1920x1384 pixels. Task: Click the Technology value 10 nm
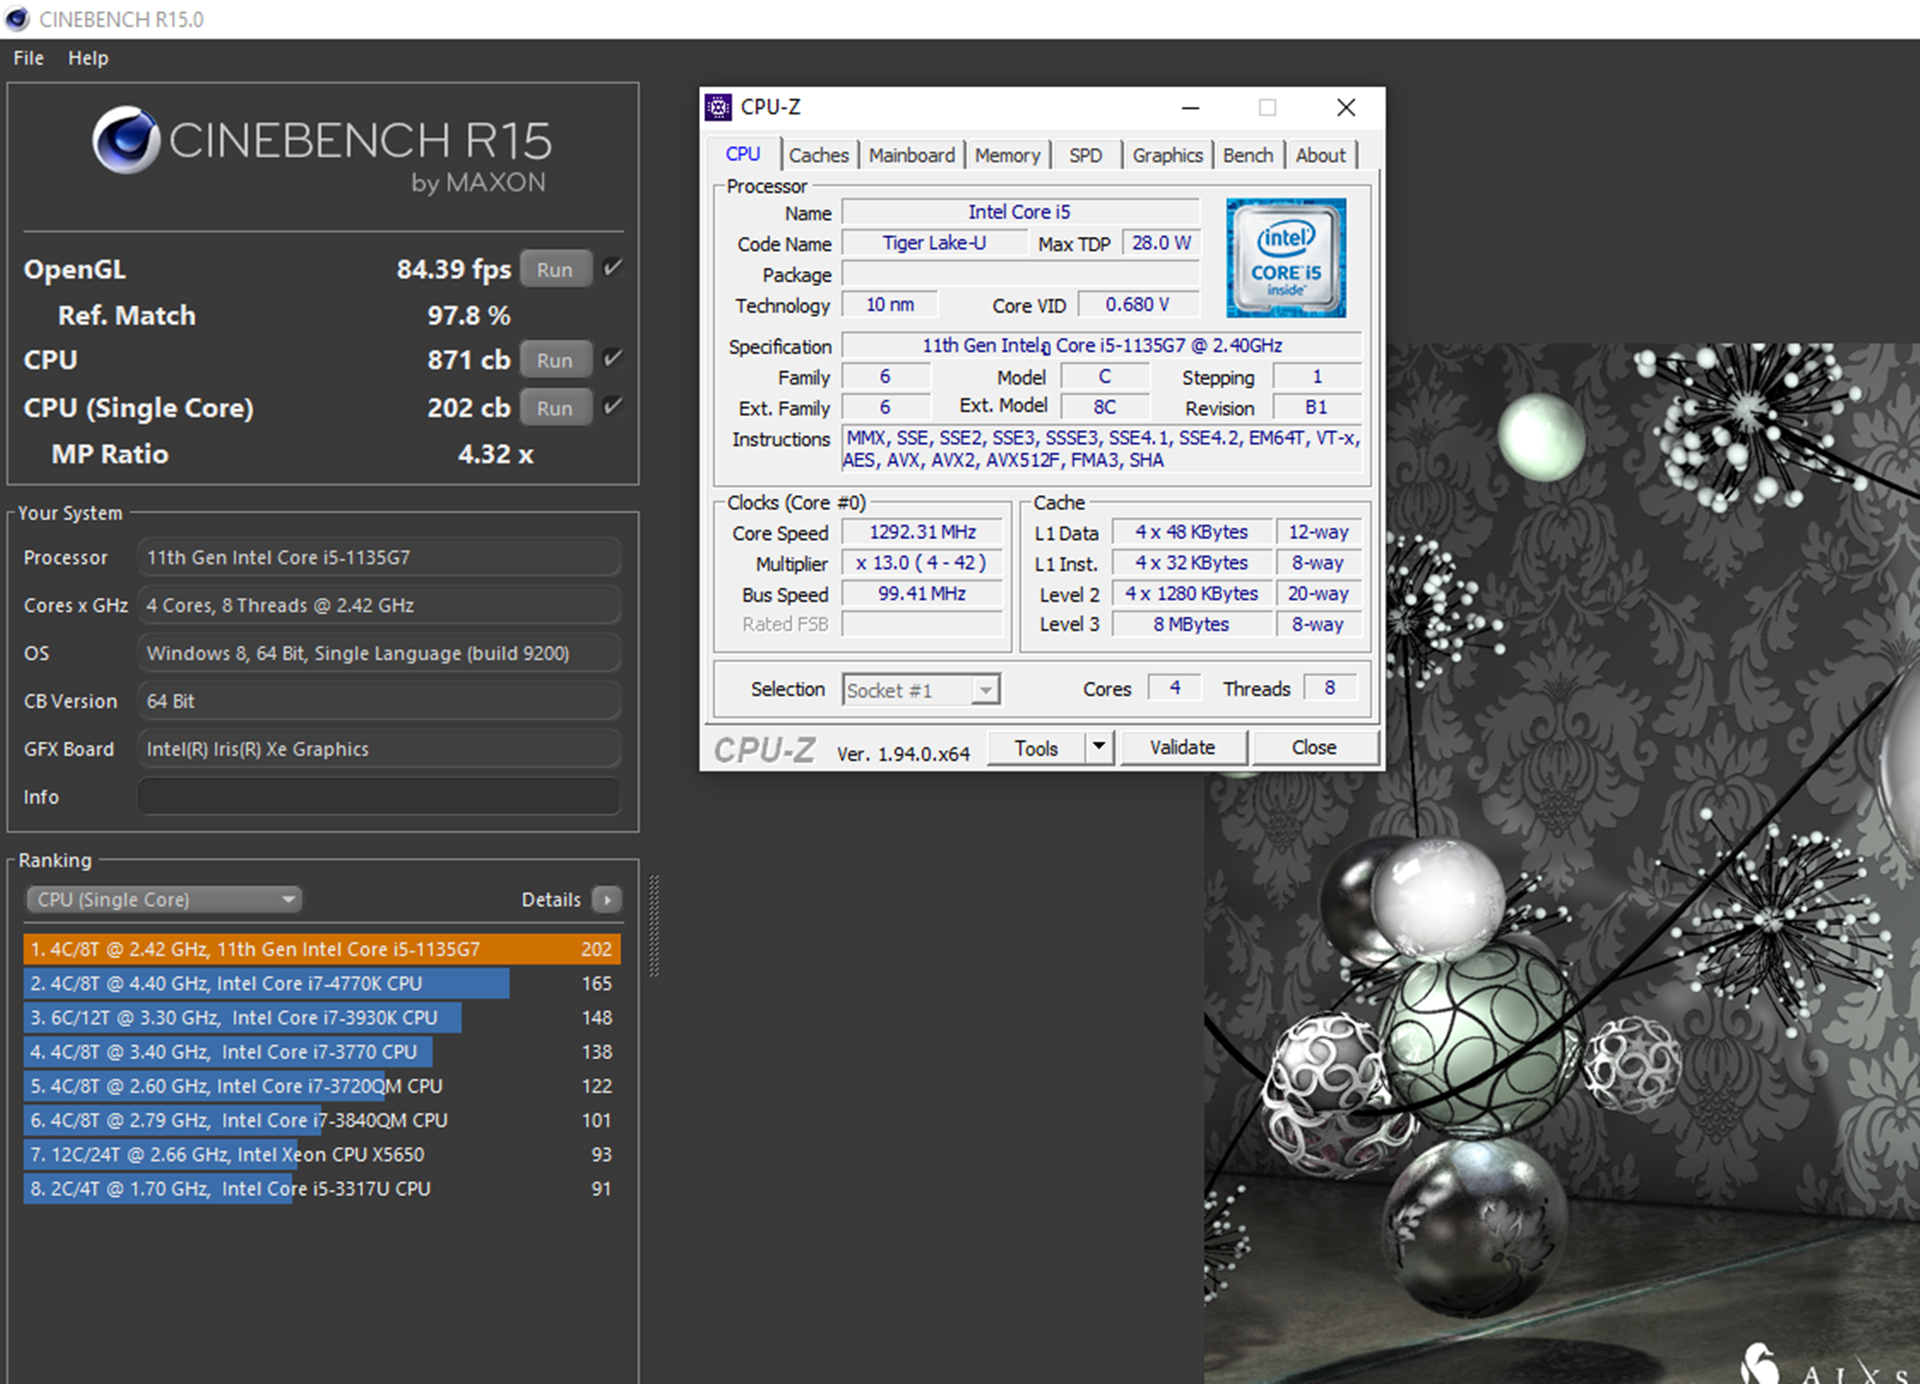(890, 305)
